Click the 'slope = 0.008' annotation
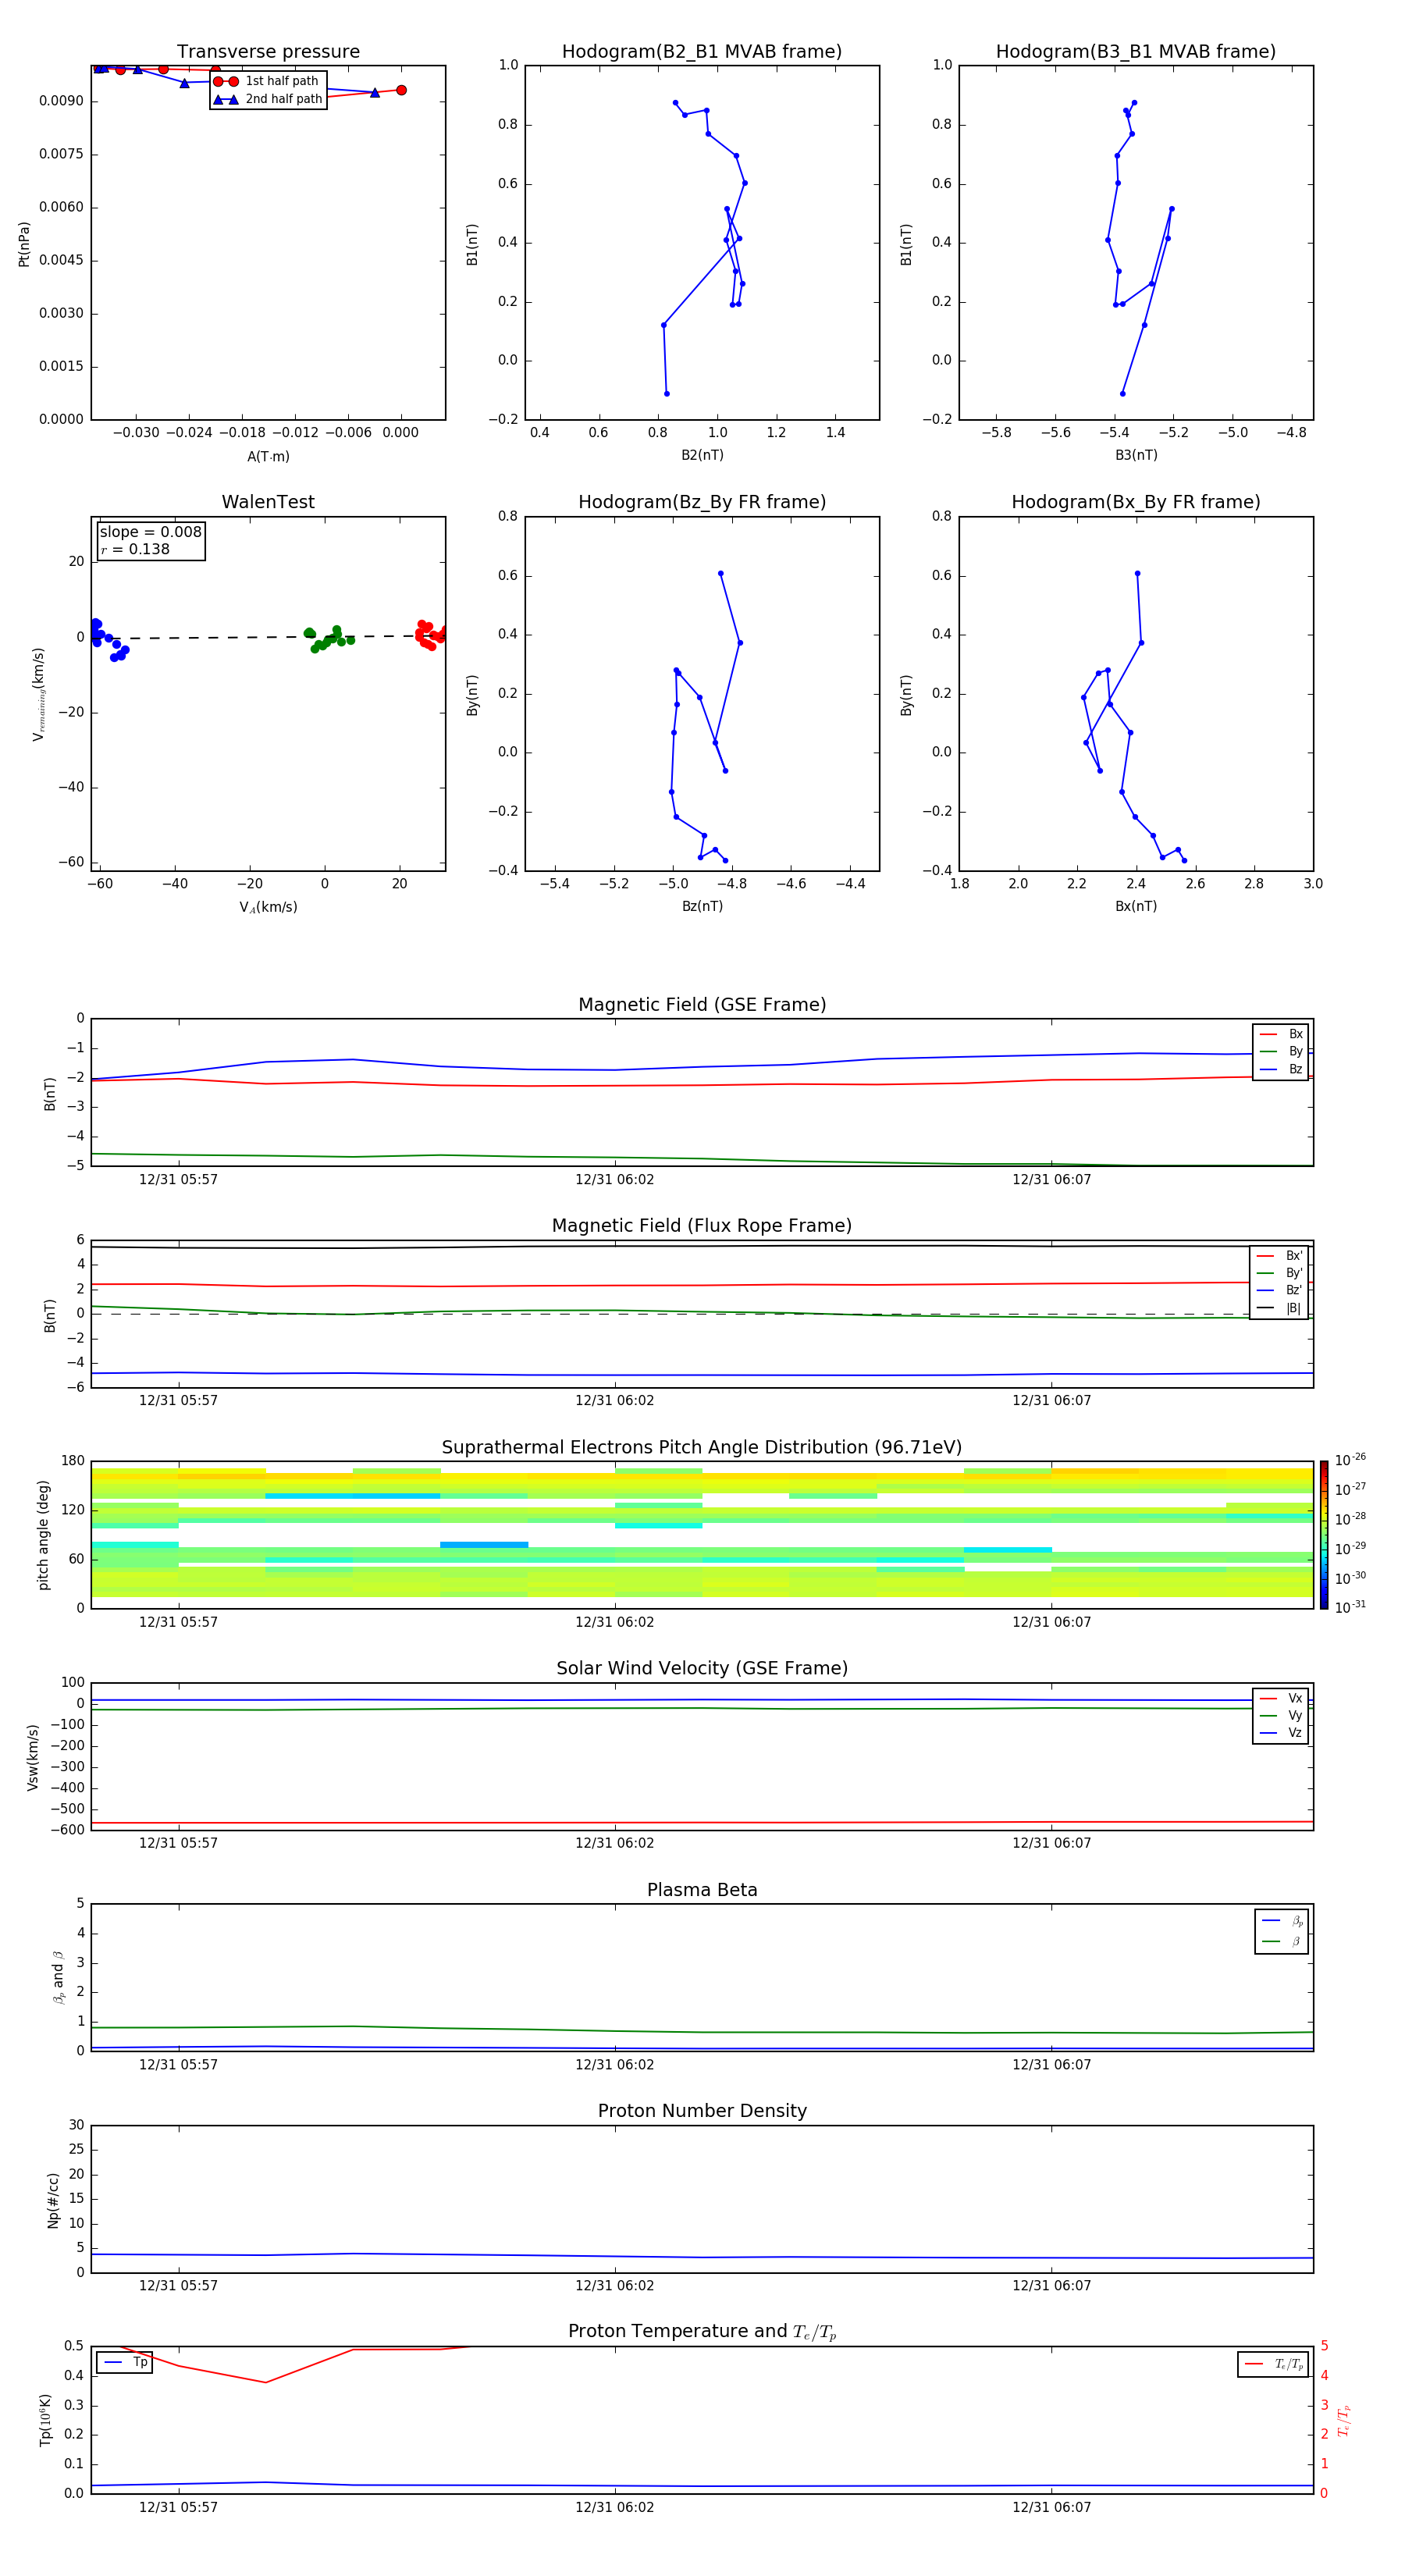Screen dimensions: 1405x2576 pyautogui.click(x=150, y=532)
